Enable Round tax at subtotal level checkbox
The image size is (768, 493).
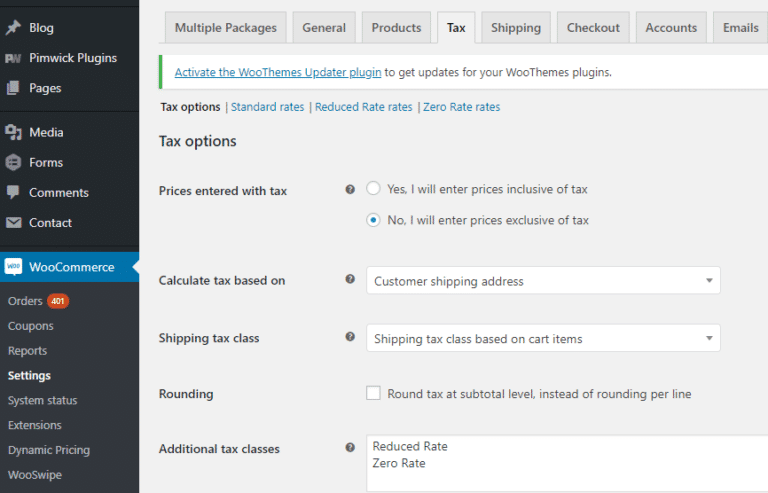click(373, 393)
